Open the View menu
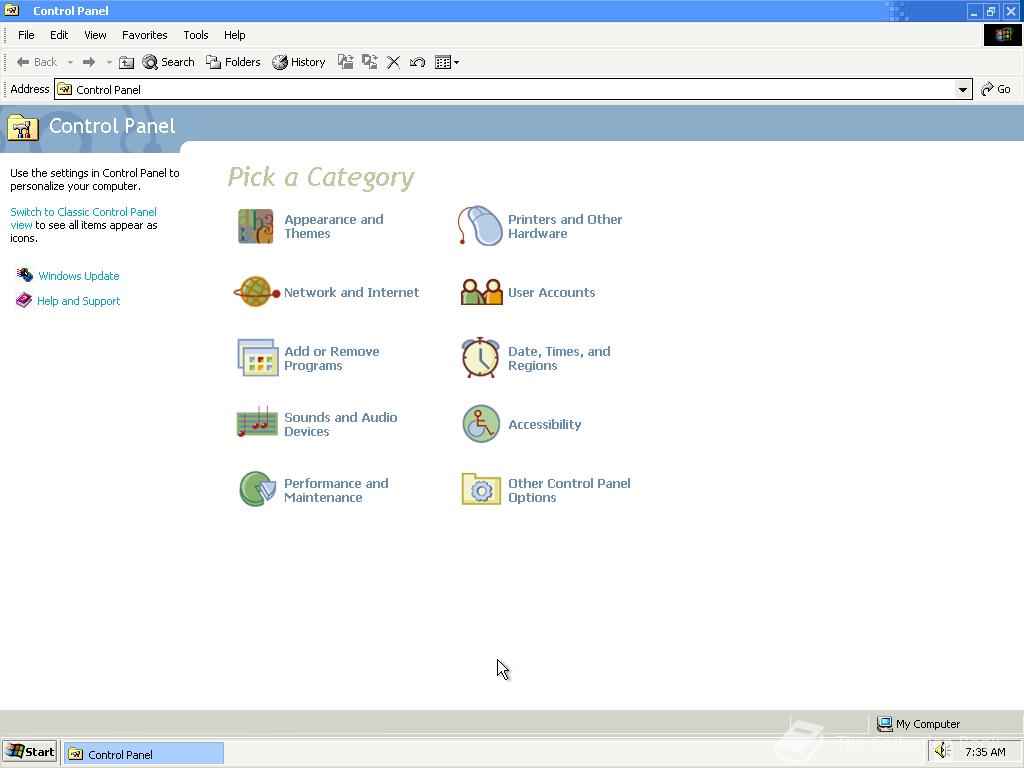 [x=95, y=35]
